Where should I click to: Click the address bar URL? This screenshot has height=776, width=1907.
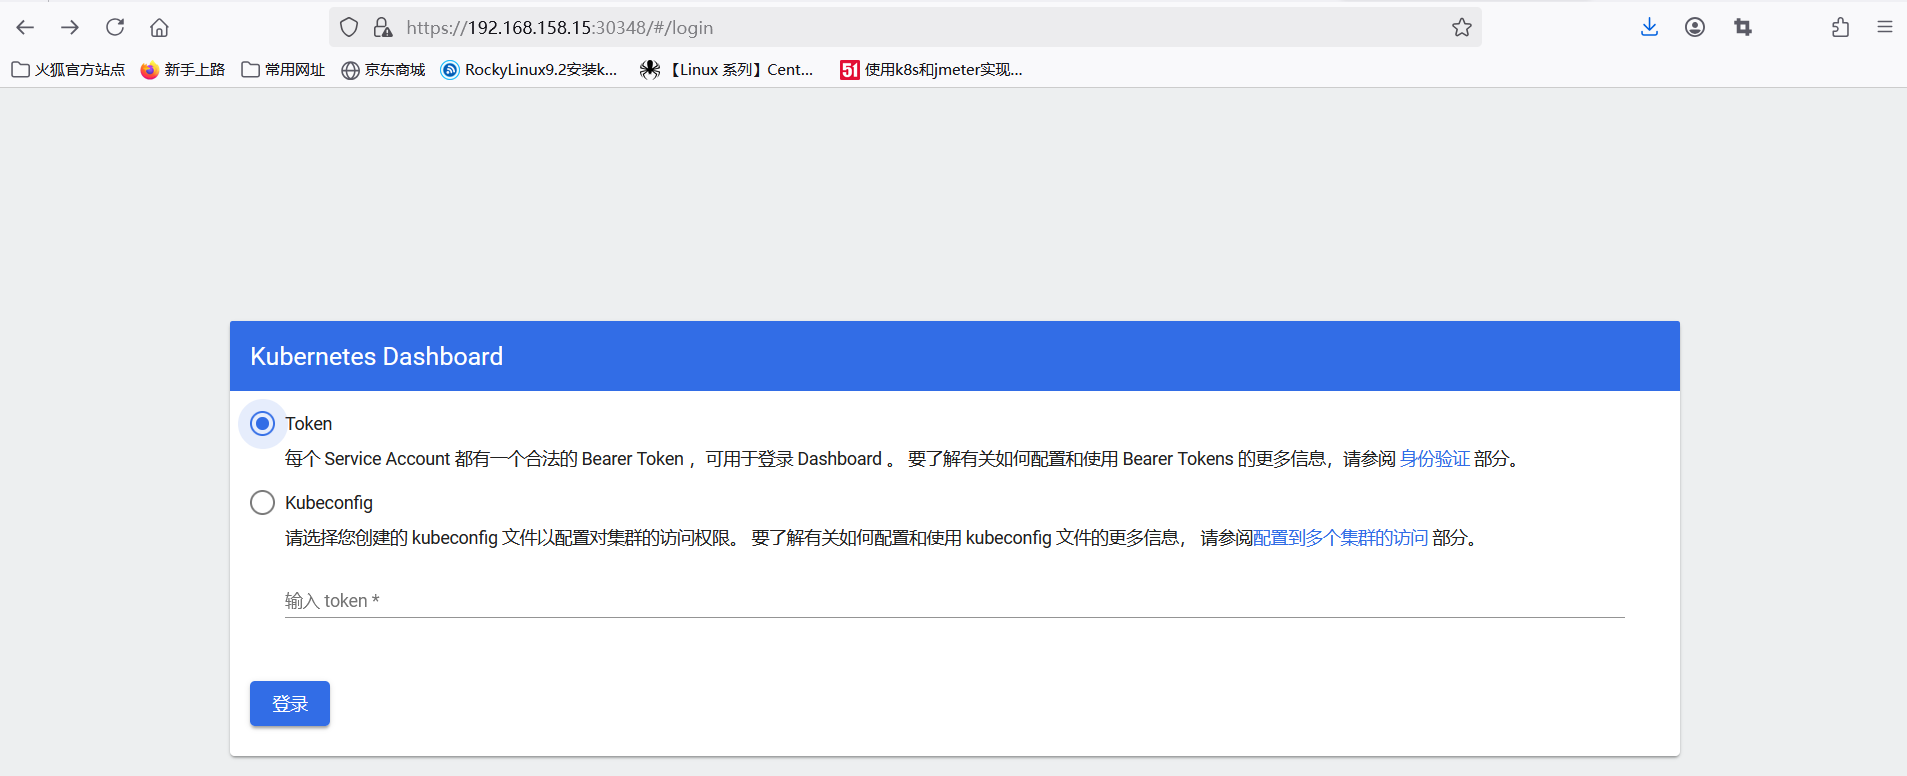pos(560,28)
